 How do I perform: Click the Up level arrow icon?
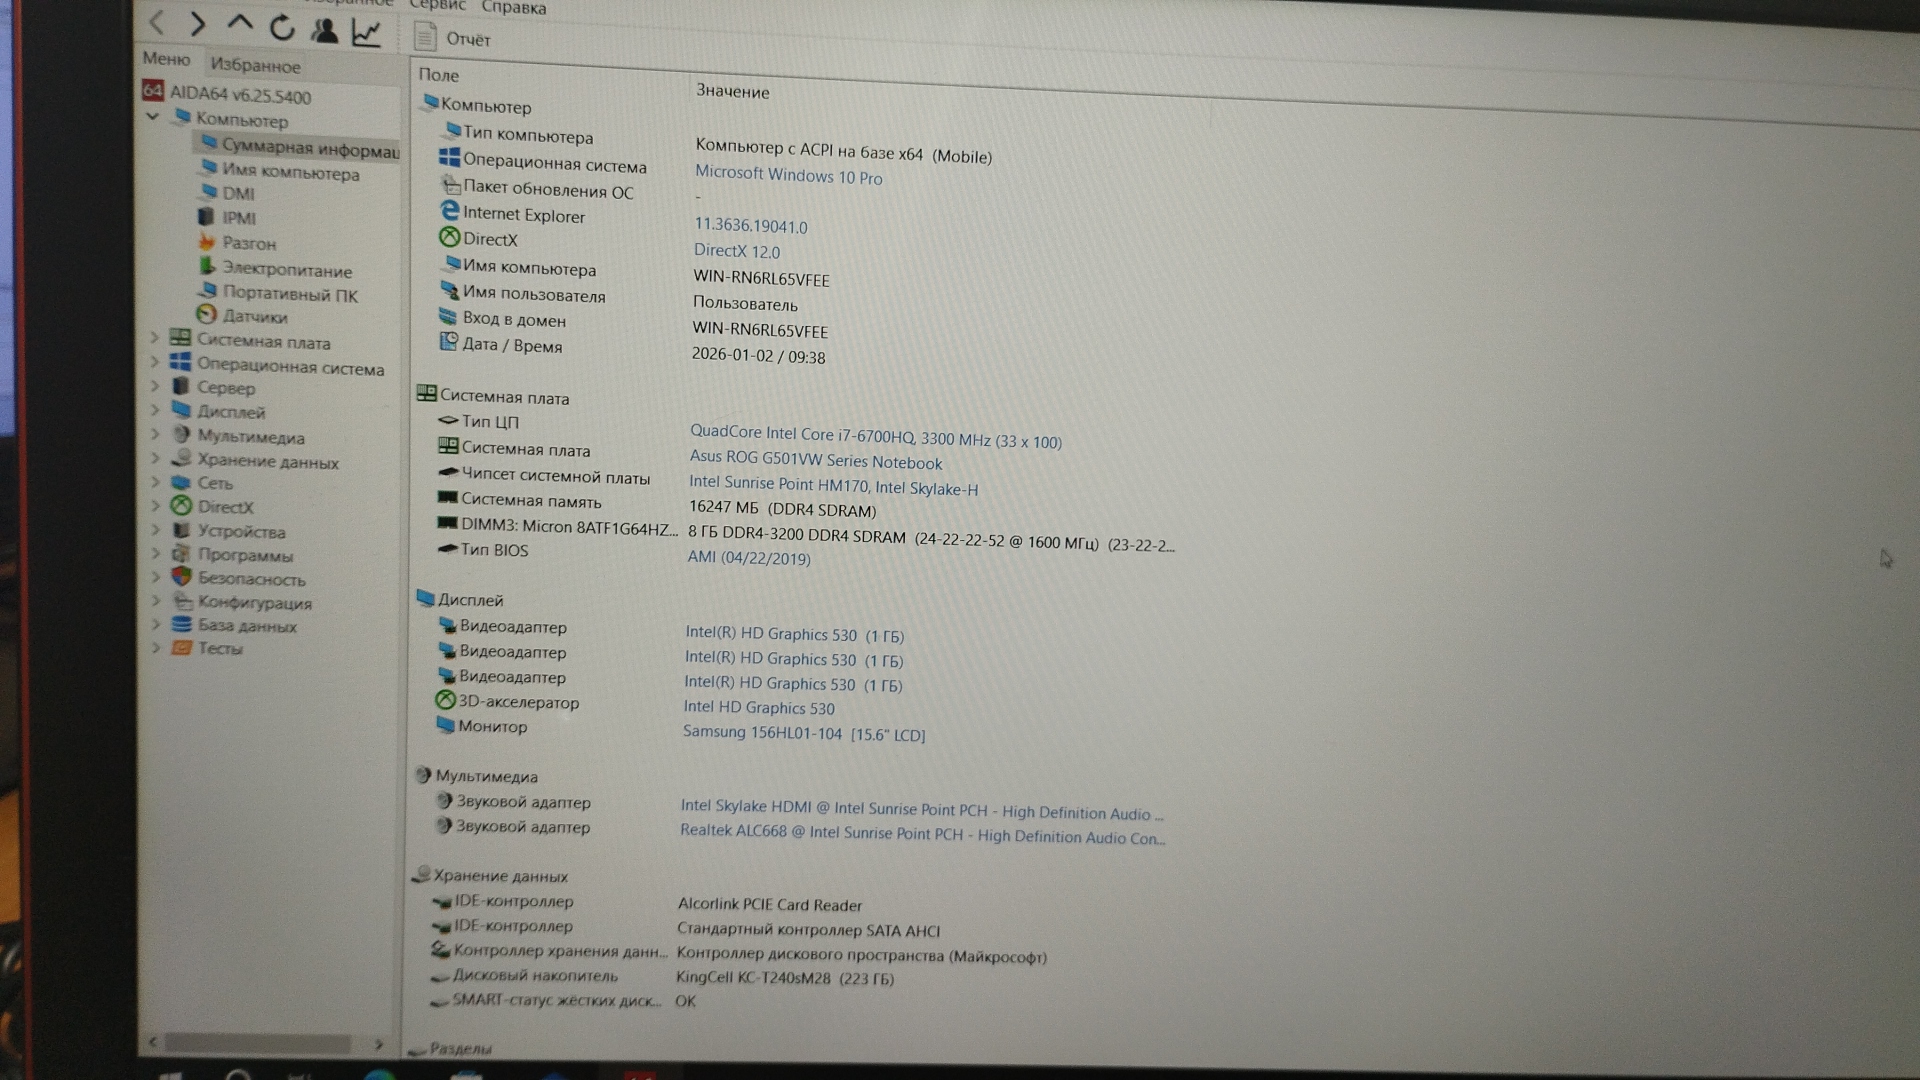240,24
